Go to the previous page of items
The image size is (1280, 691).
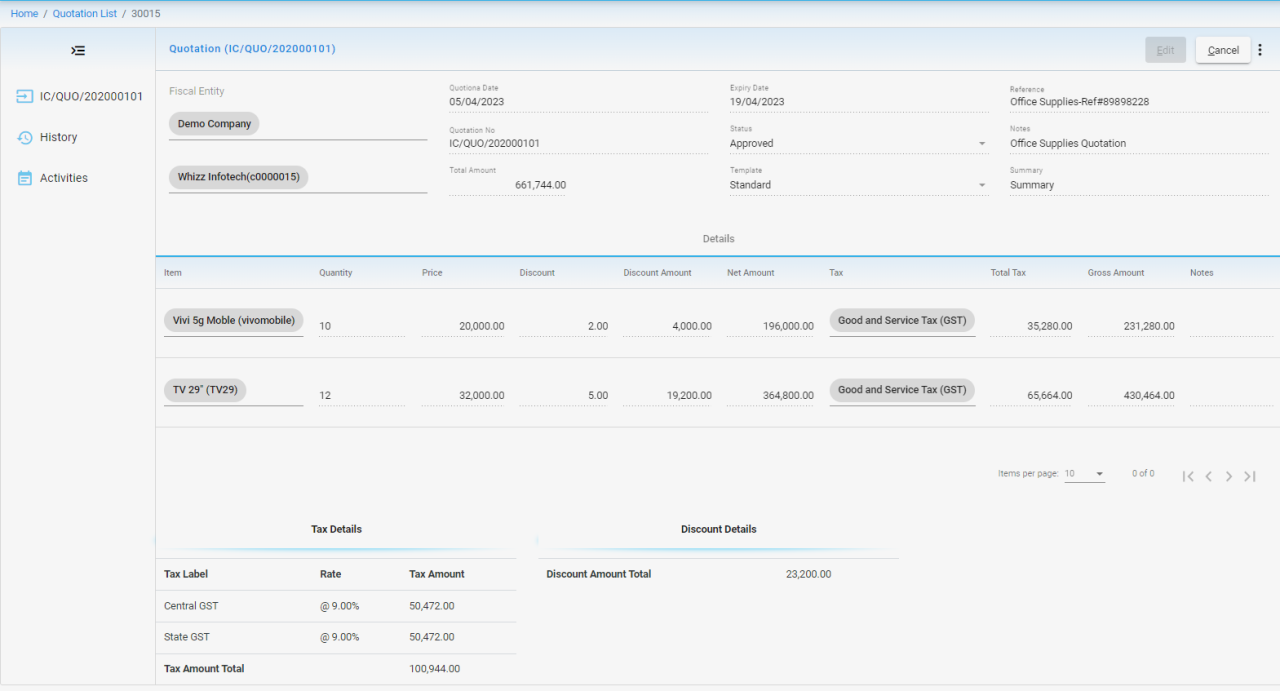[x=1208, y=476]
